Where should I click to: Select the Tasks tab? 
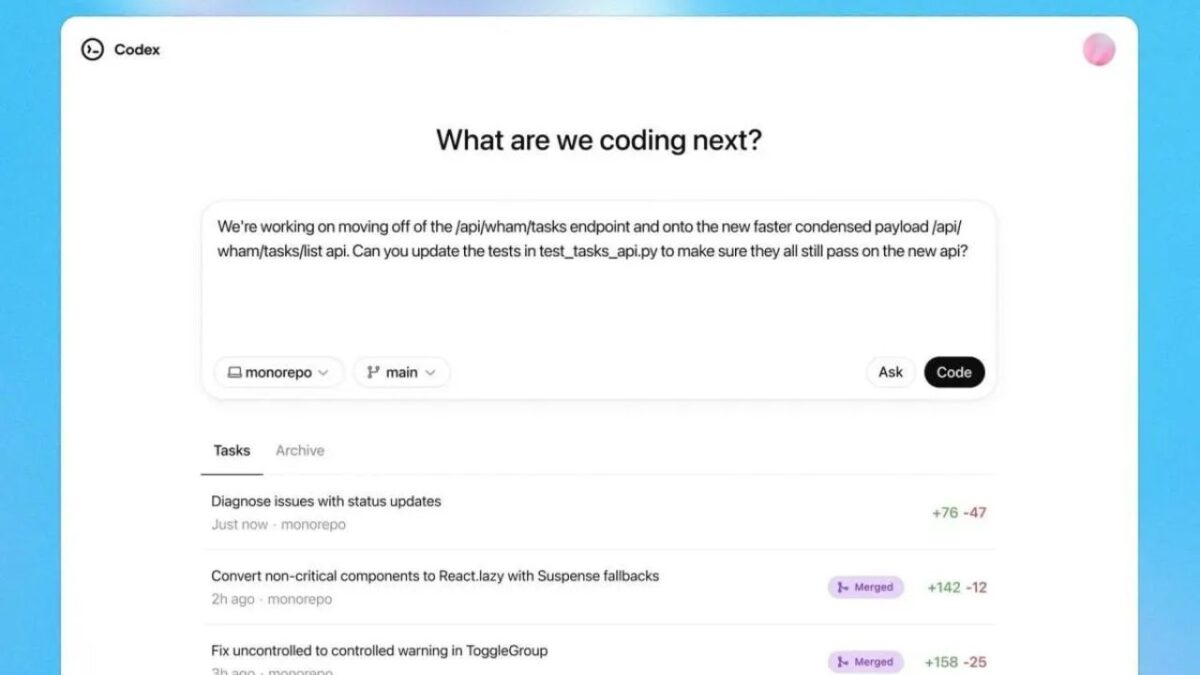(231, 450)
